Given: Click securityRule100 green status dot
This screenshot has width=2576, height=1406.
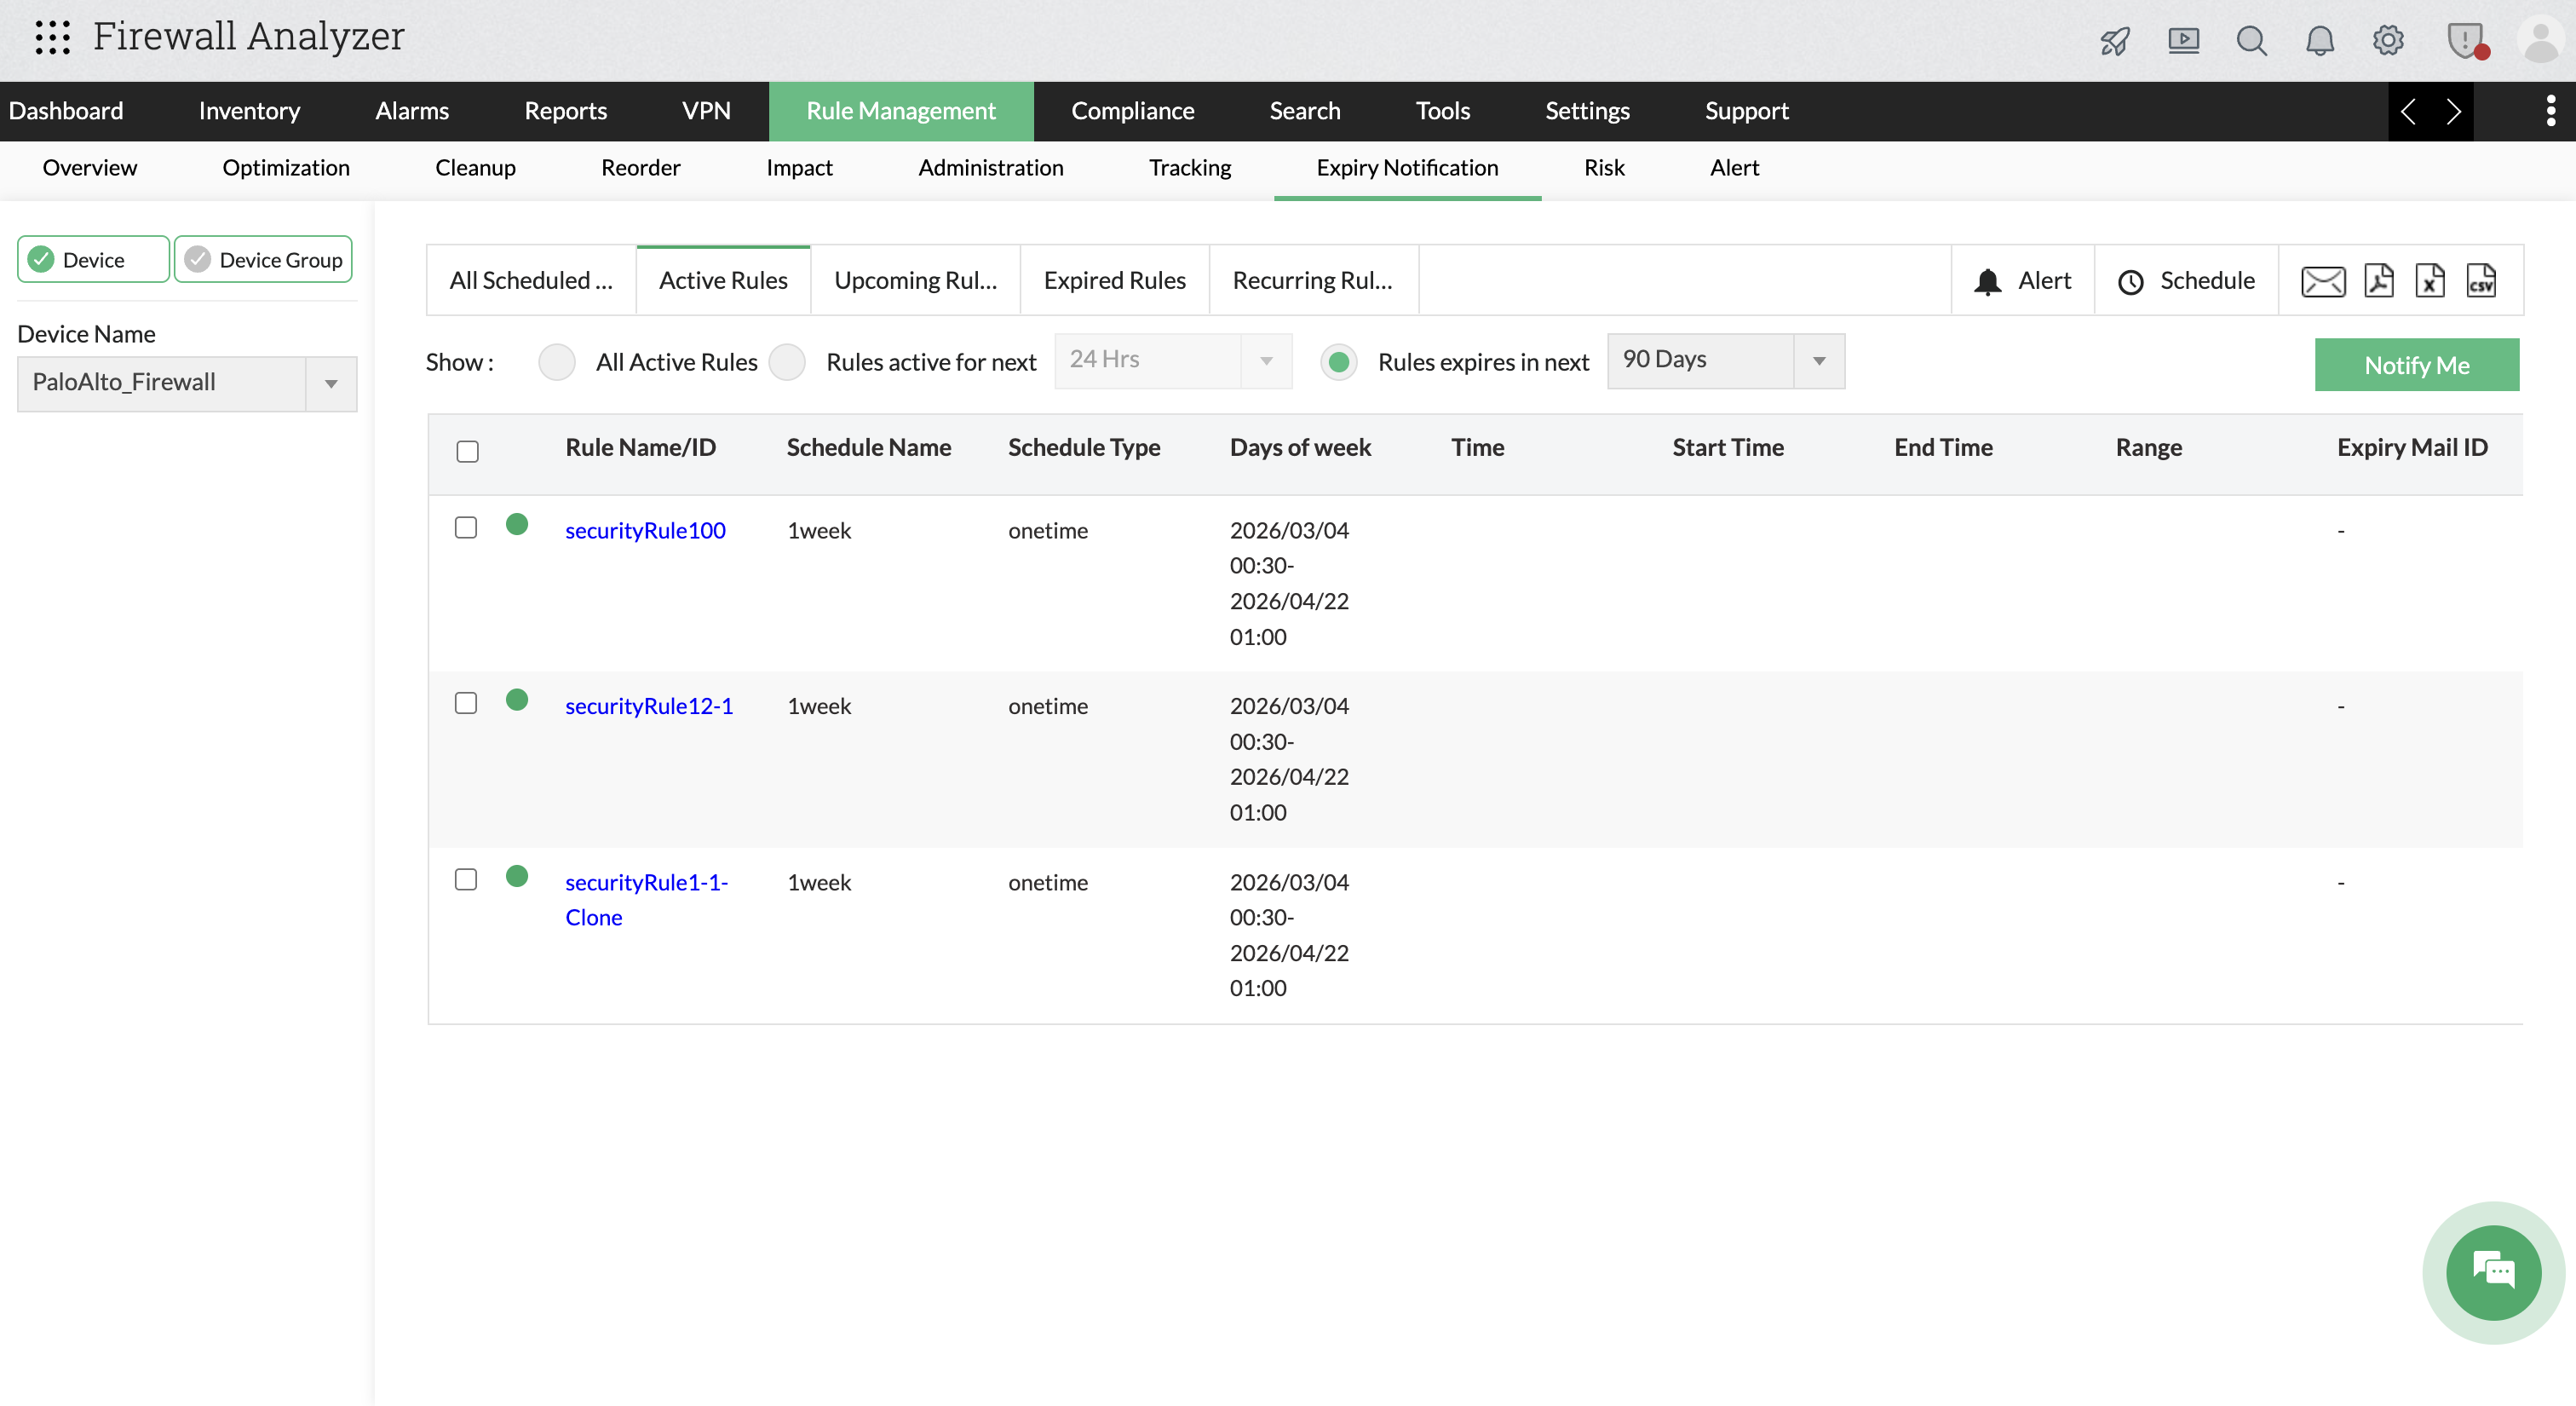Looking at the screenshot, I should pos(517,525).
